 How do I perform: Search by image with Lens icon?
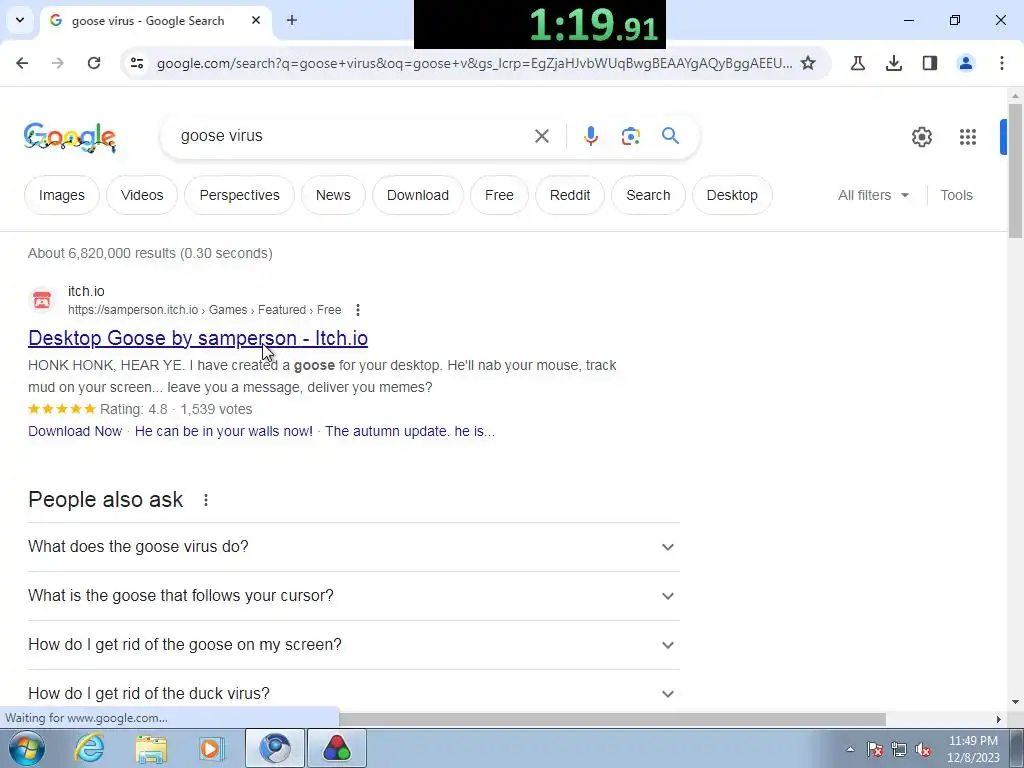pos(630,136)
